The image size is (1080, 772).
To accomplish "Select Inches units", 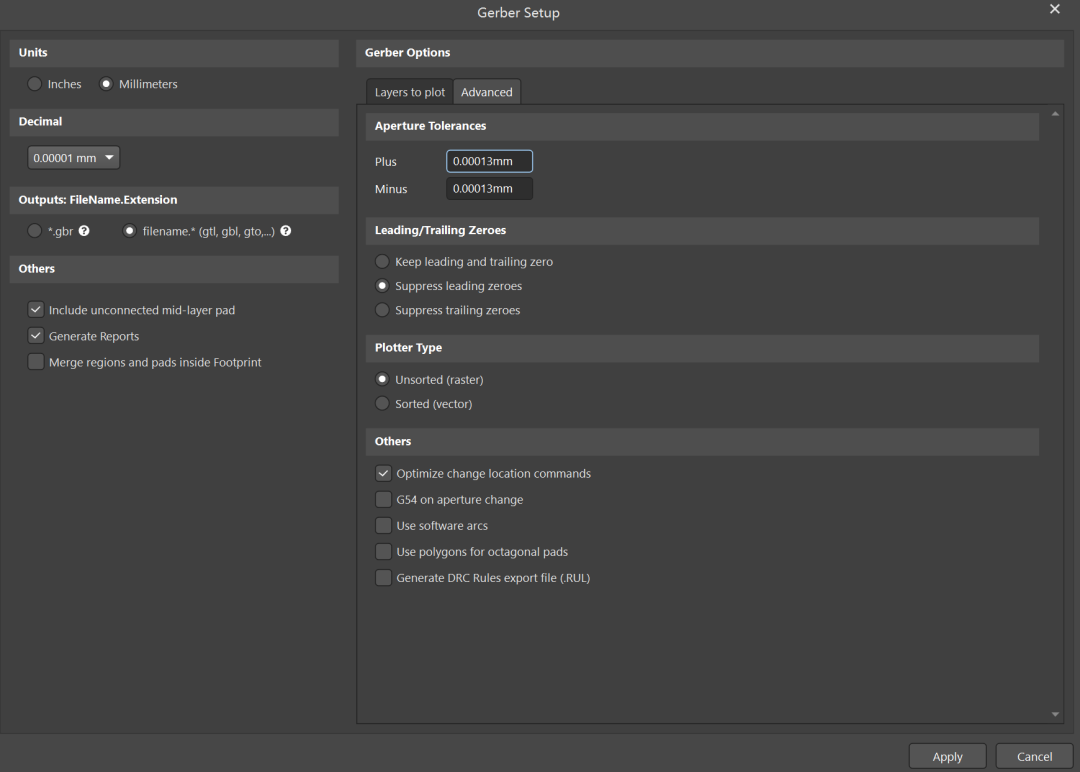I will [34, 84].
